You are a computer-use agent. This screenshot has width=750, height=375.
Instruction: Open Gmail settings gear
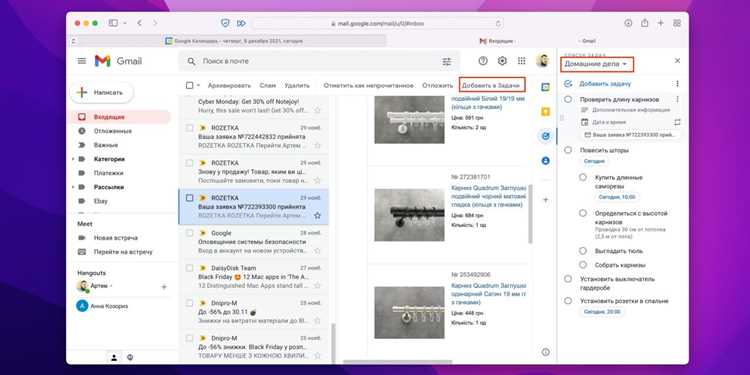(x=502, y=61)
